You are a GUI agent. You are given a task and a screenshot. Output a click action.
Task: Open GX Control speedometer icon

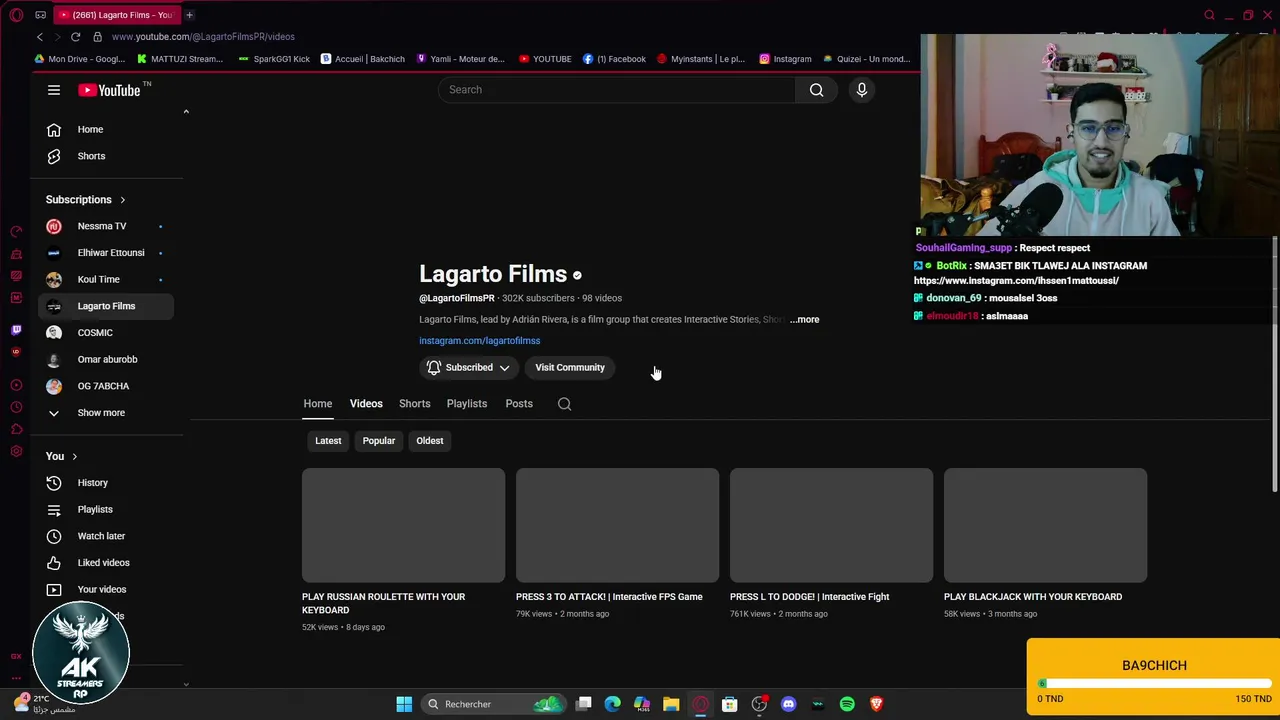16,232
